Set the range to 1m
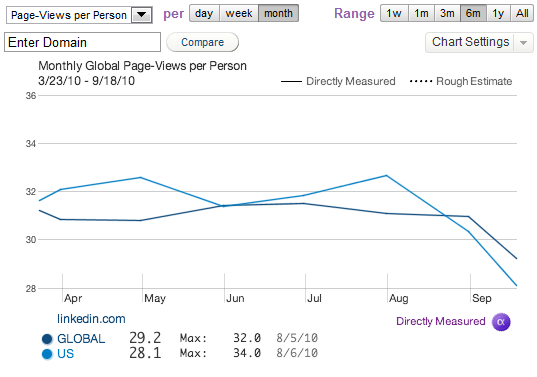Viewport: 537px width, 377px height. point(421,13)
